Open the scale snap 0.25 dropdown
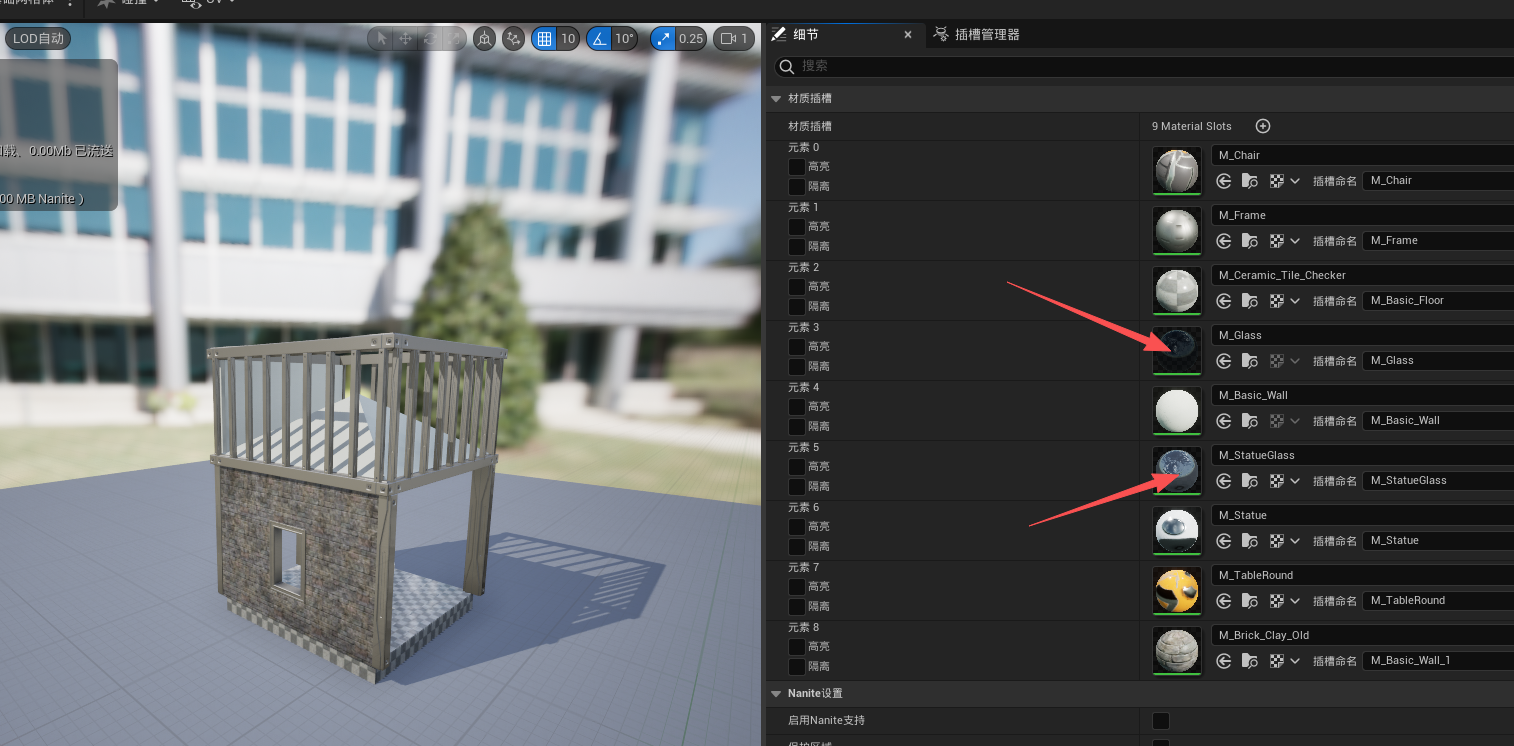Viewport: 1514px width, 746px height. (x=691, y=39)
